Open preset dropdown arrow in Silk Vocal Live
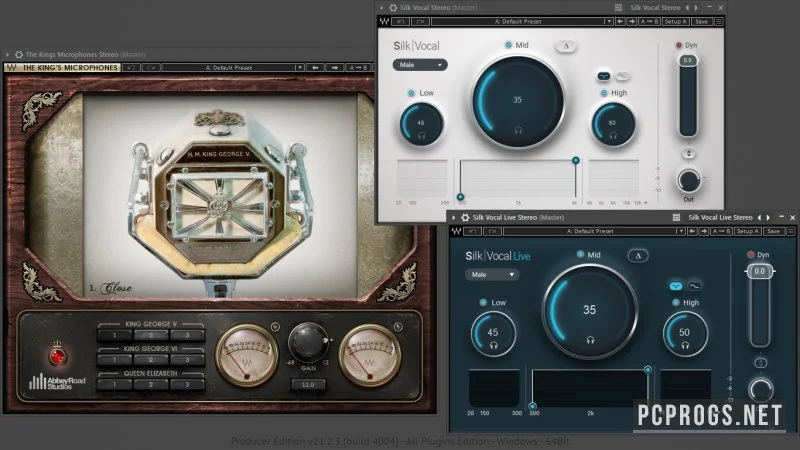Screen dimensions: 800x450 pos(679,231)
